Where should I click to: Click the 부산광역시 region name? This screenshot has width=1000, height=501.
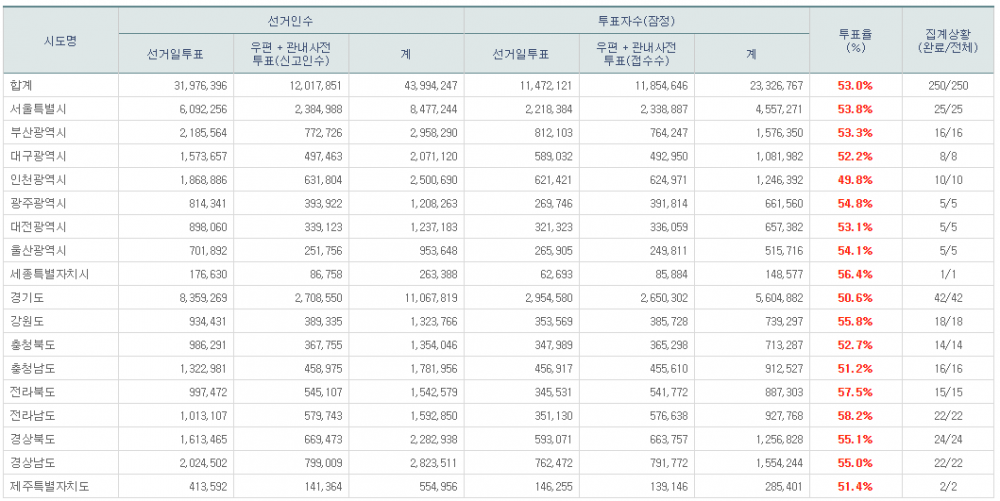(35, 133)
